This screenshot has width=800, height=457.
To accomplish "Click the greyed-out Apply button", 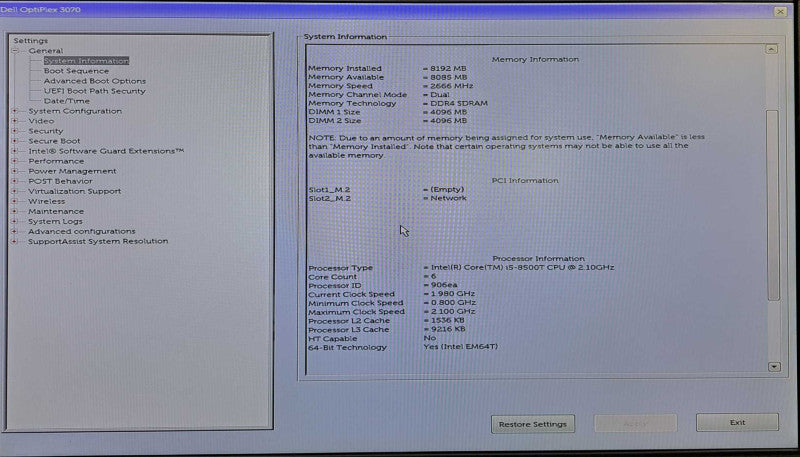I will tap(635, 423).
